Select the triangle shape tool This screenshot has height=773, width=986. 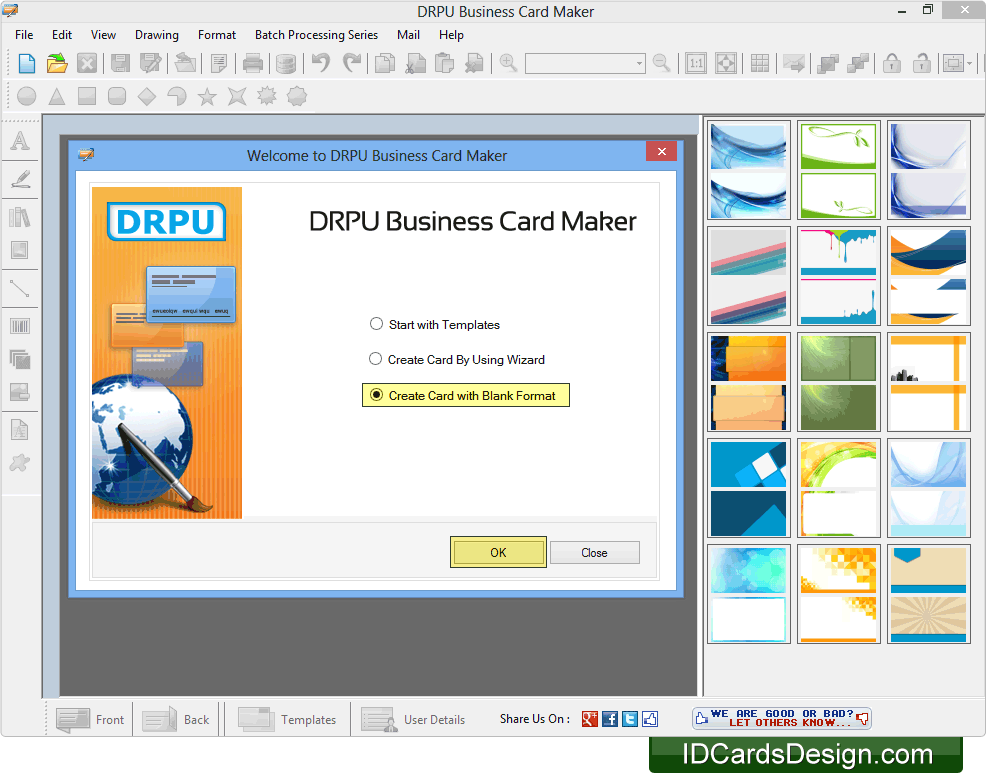click(x=57, y=96)
